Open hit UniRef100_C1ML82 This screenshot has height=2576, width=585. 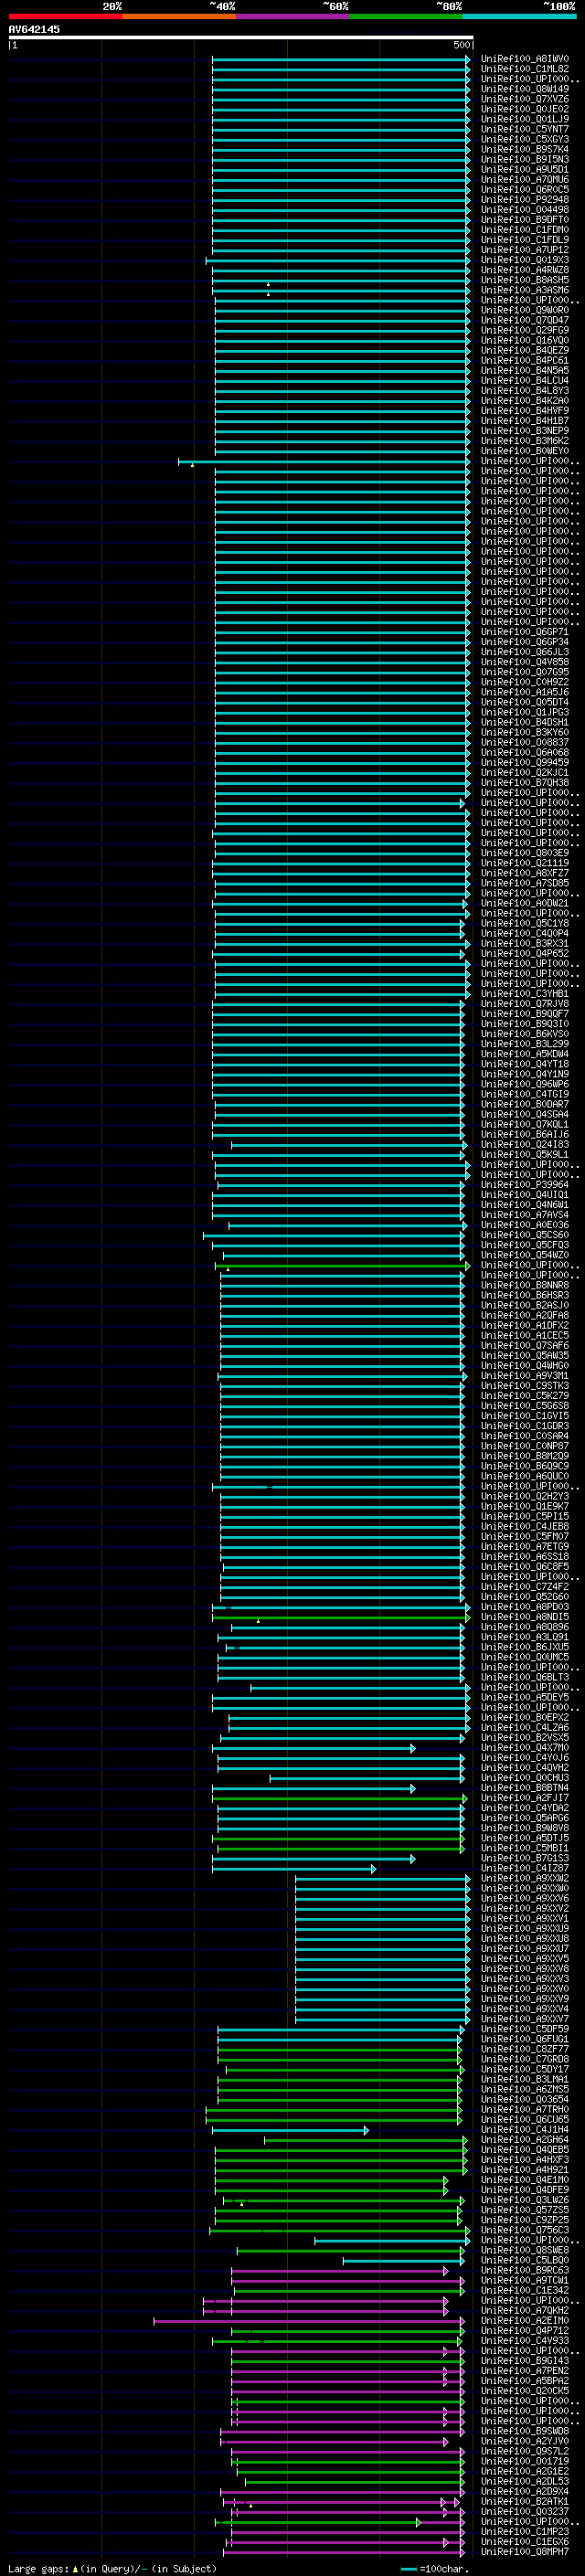click(x=524, y=69)
